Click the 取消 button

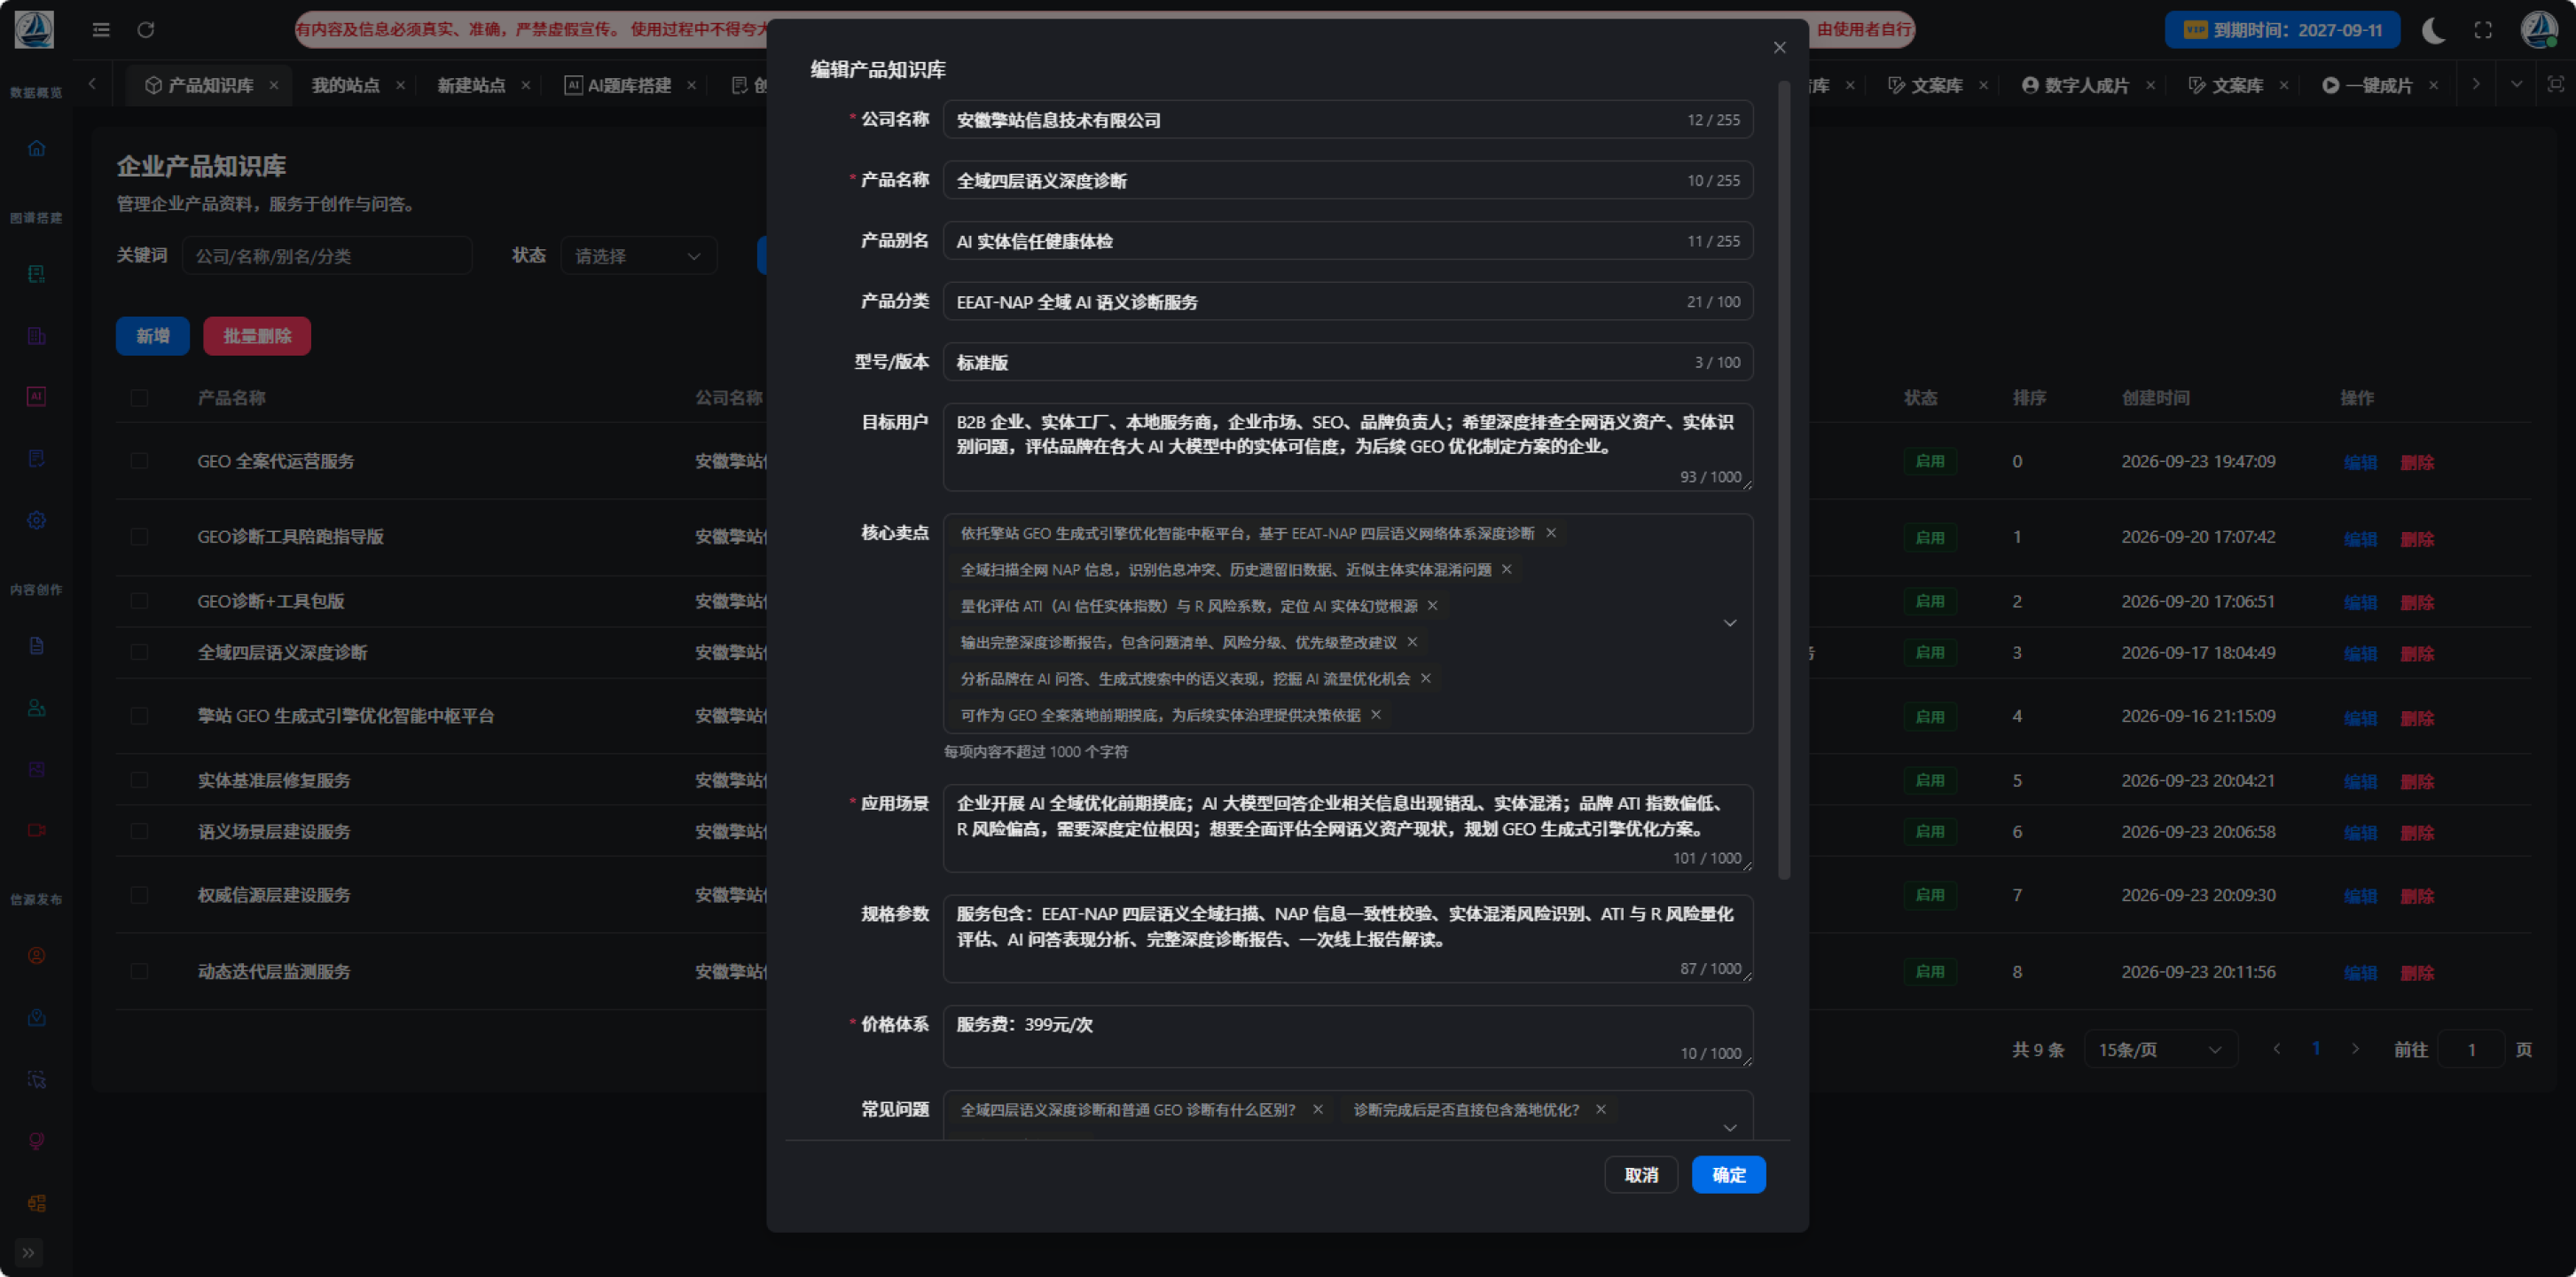point(1641,1174)
